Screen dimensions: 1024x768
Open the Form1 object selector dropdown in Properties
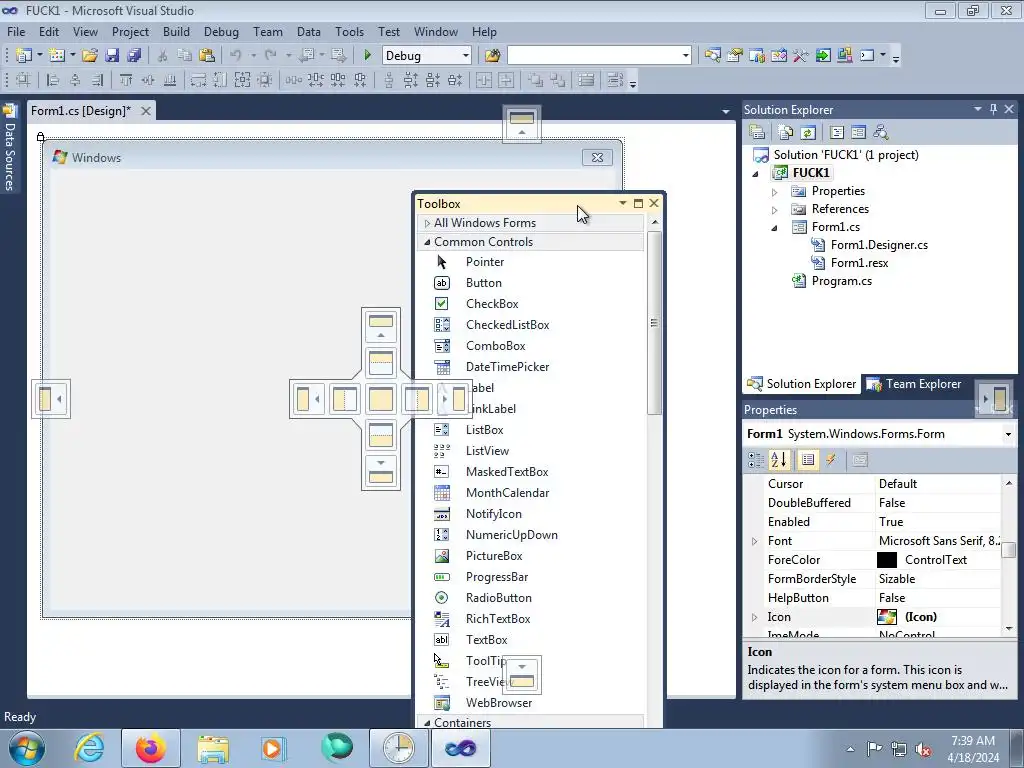tap(1008, 434)
